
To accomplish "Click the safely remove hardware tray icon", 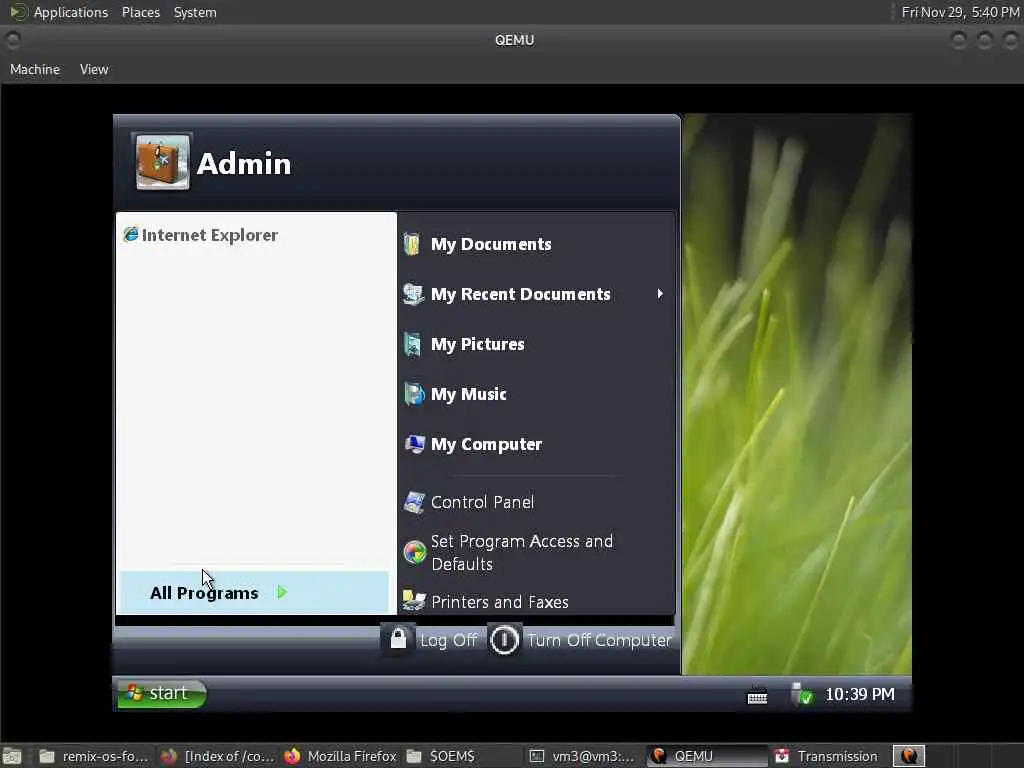I will [x=801, y=694].
